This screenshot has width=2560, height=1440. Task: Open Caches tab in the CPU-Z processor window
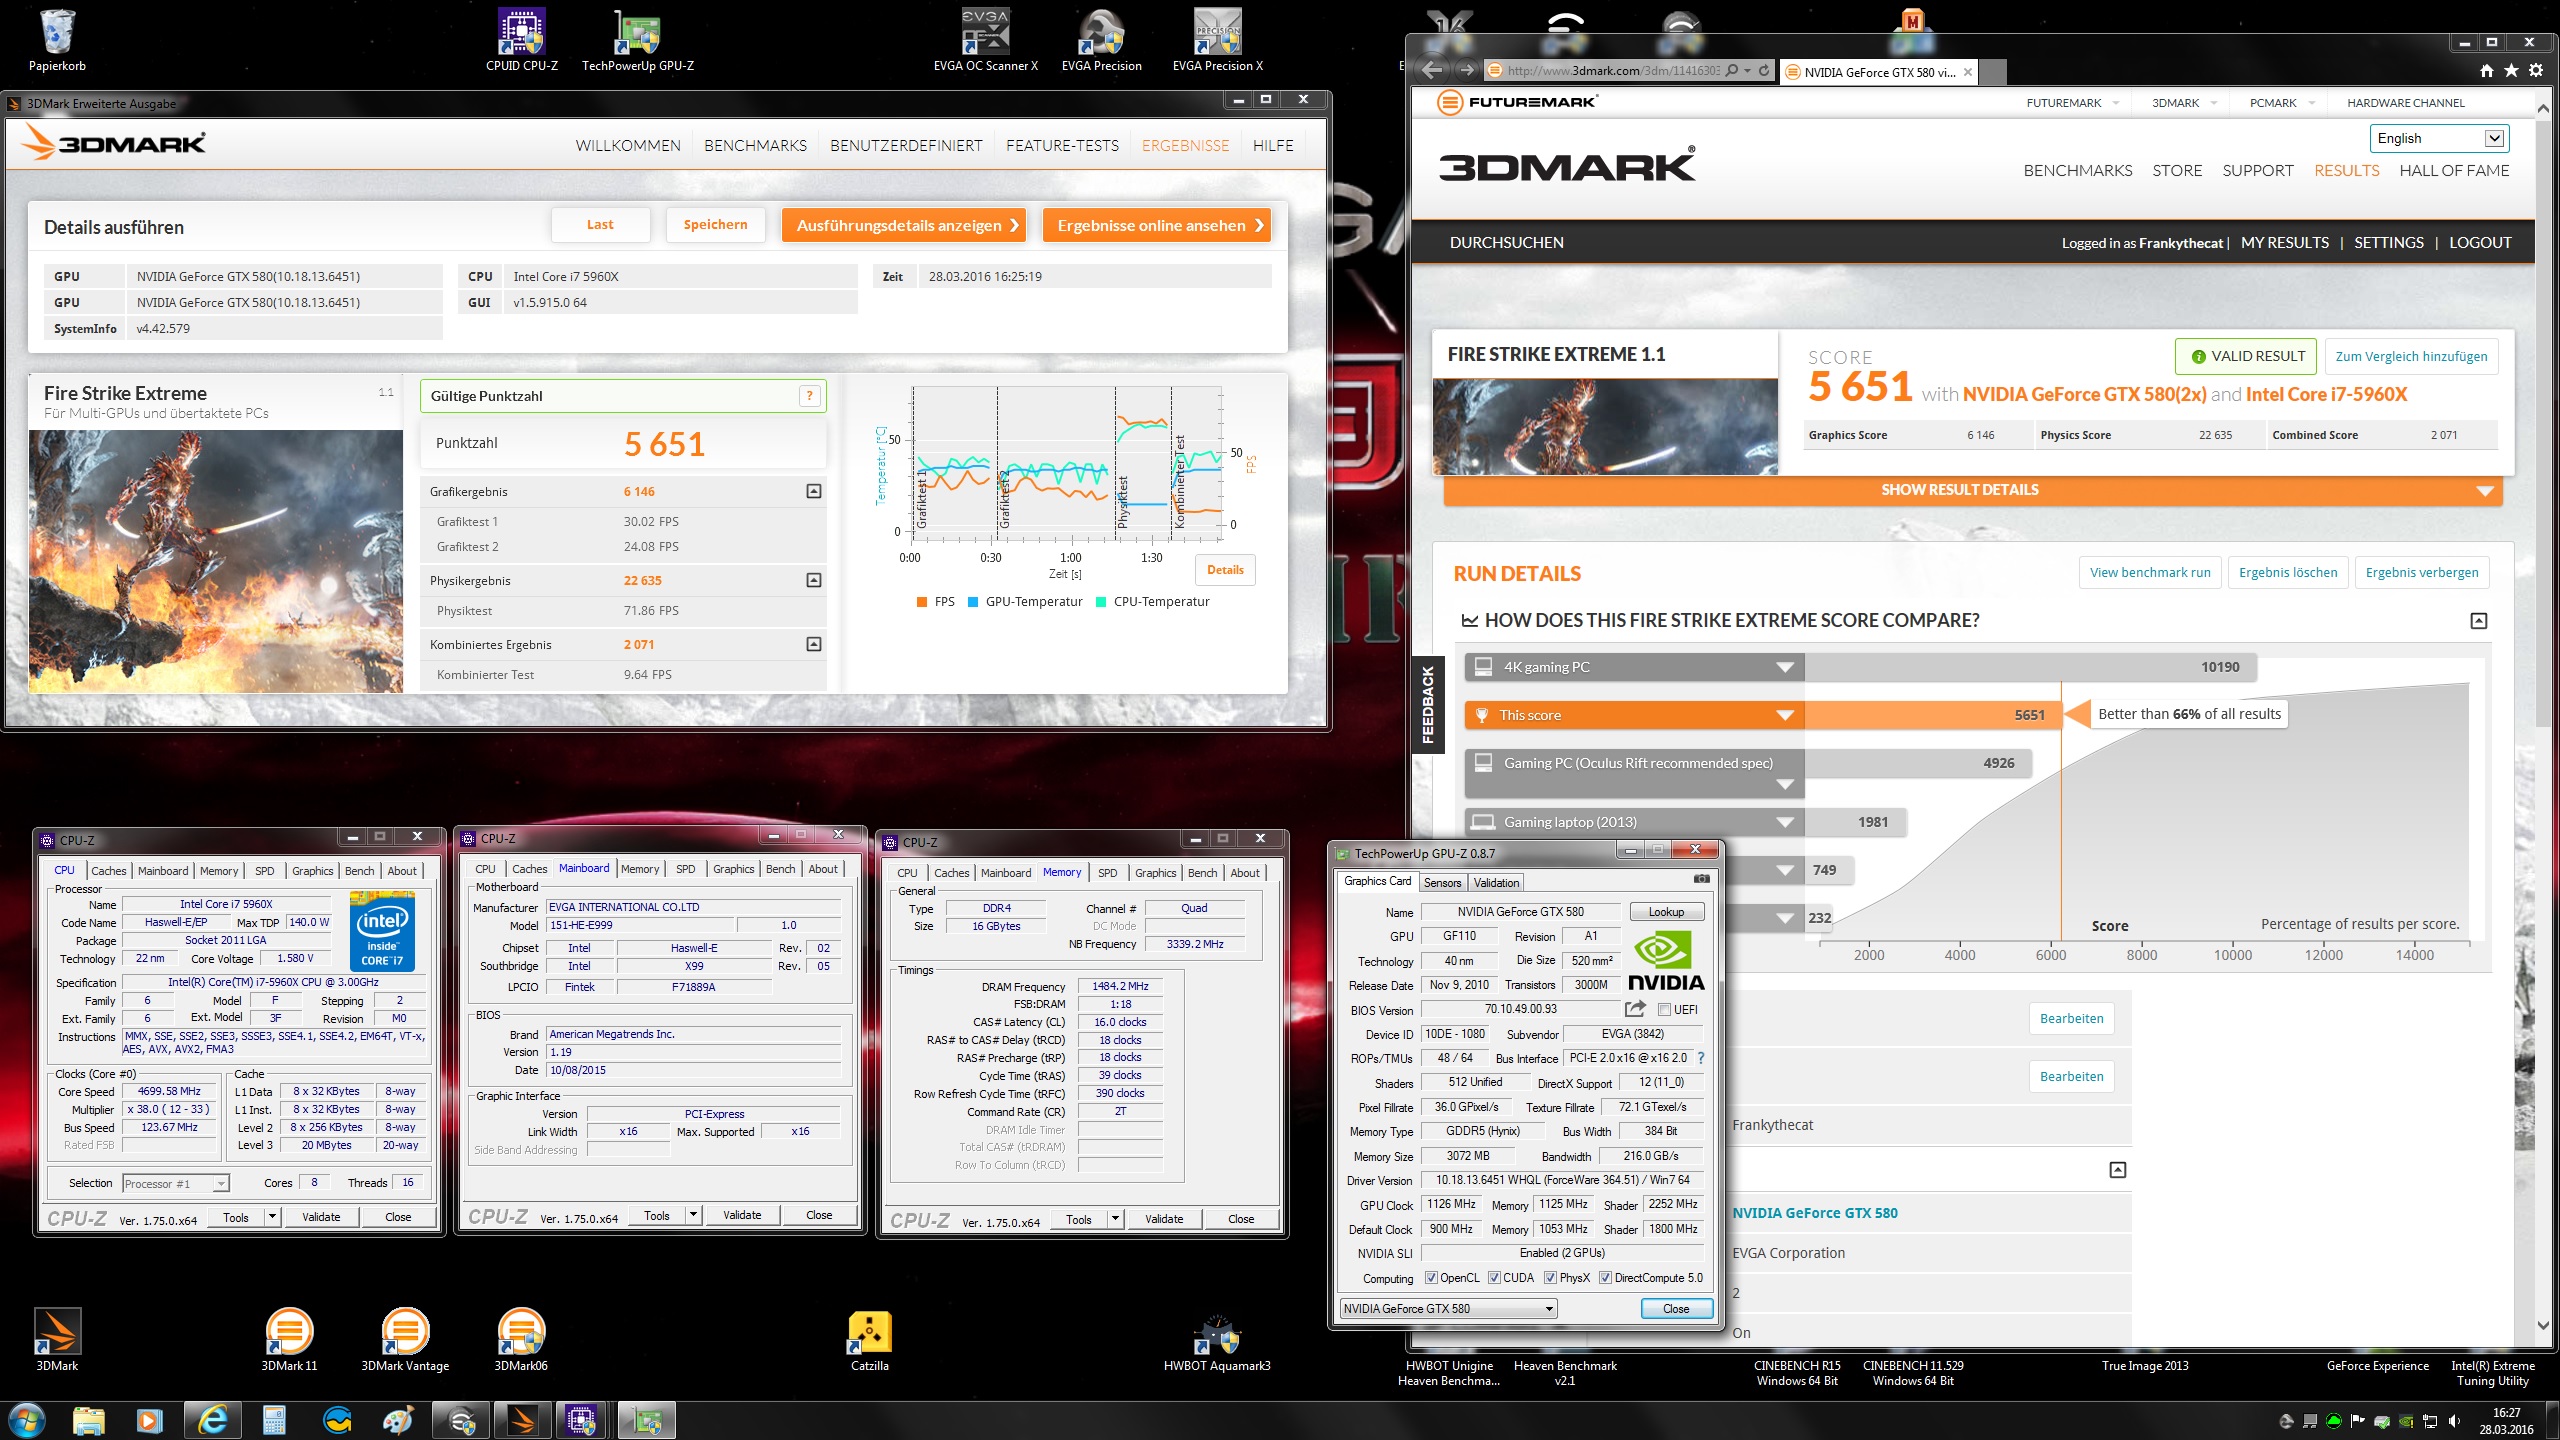[x=109, y=871]
